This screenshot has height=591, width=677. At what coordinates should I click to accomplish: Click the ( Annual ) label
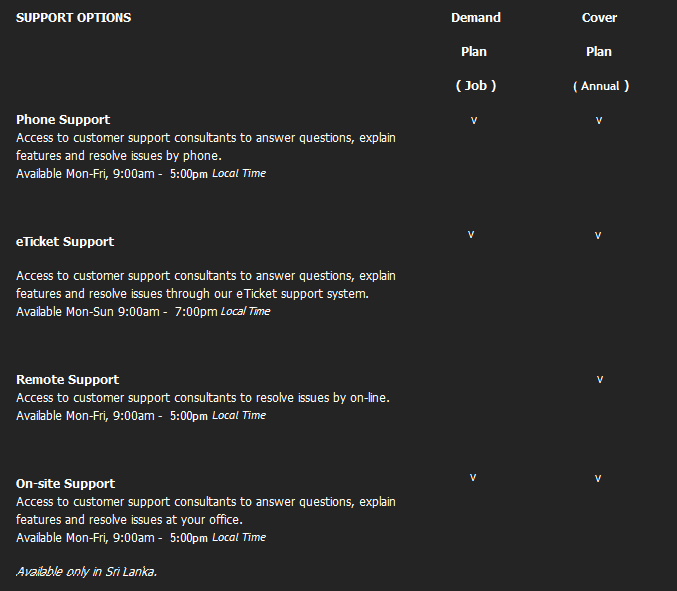click(x=601, y=86)
